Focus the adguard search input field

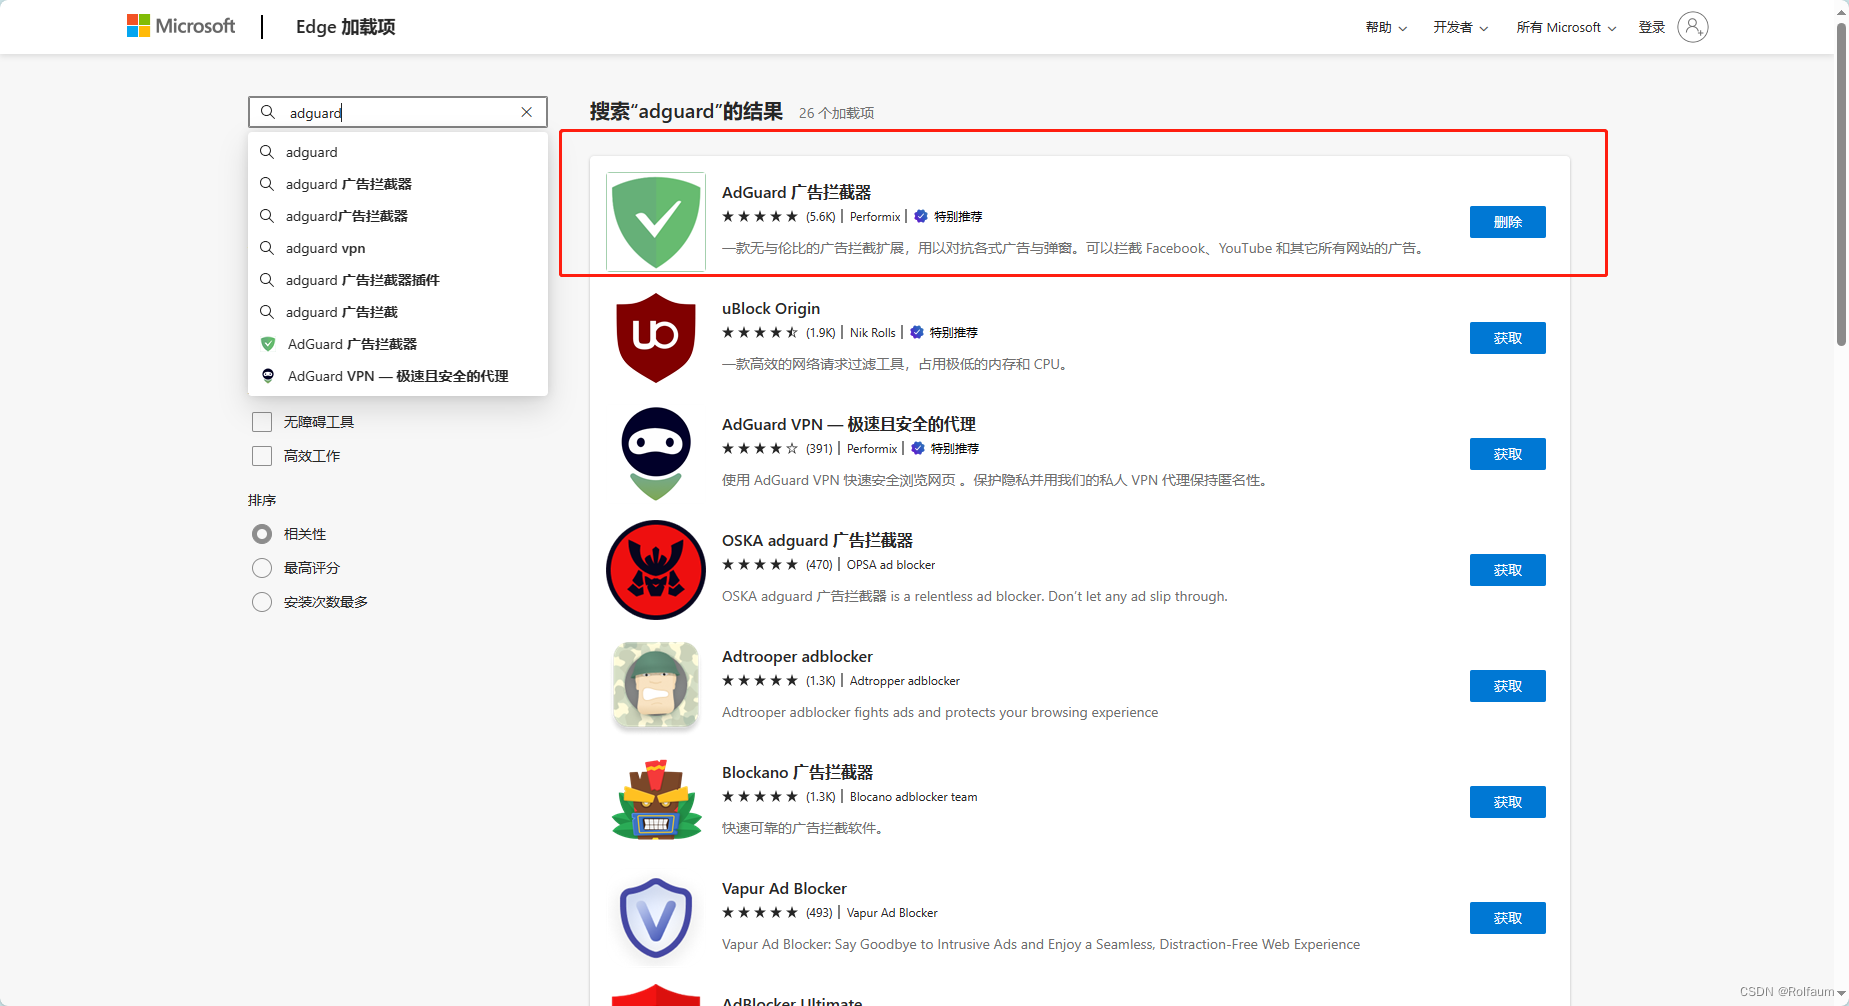(x=398, y=112)
